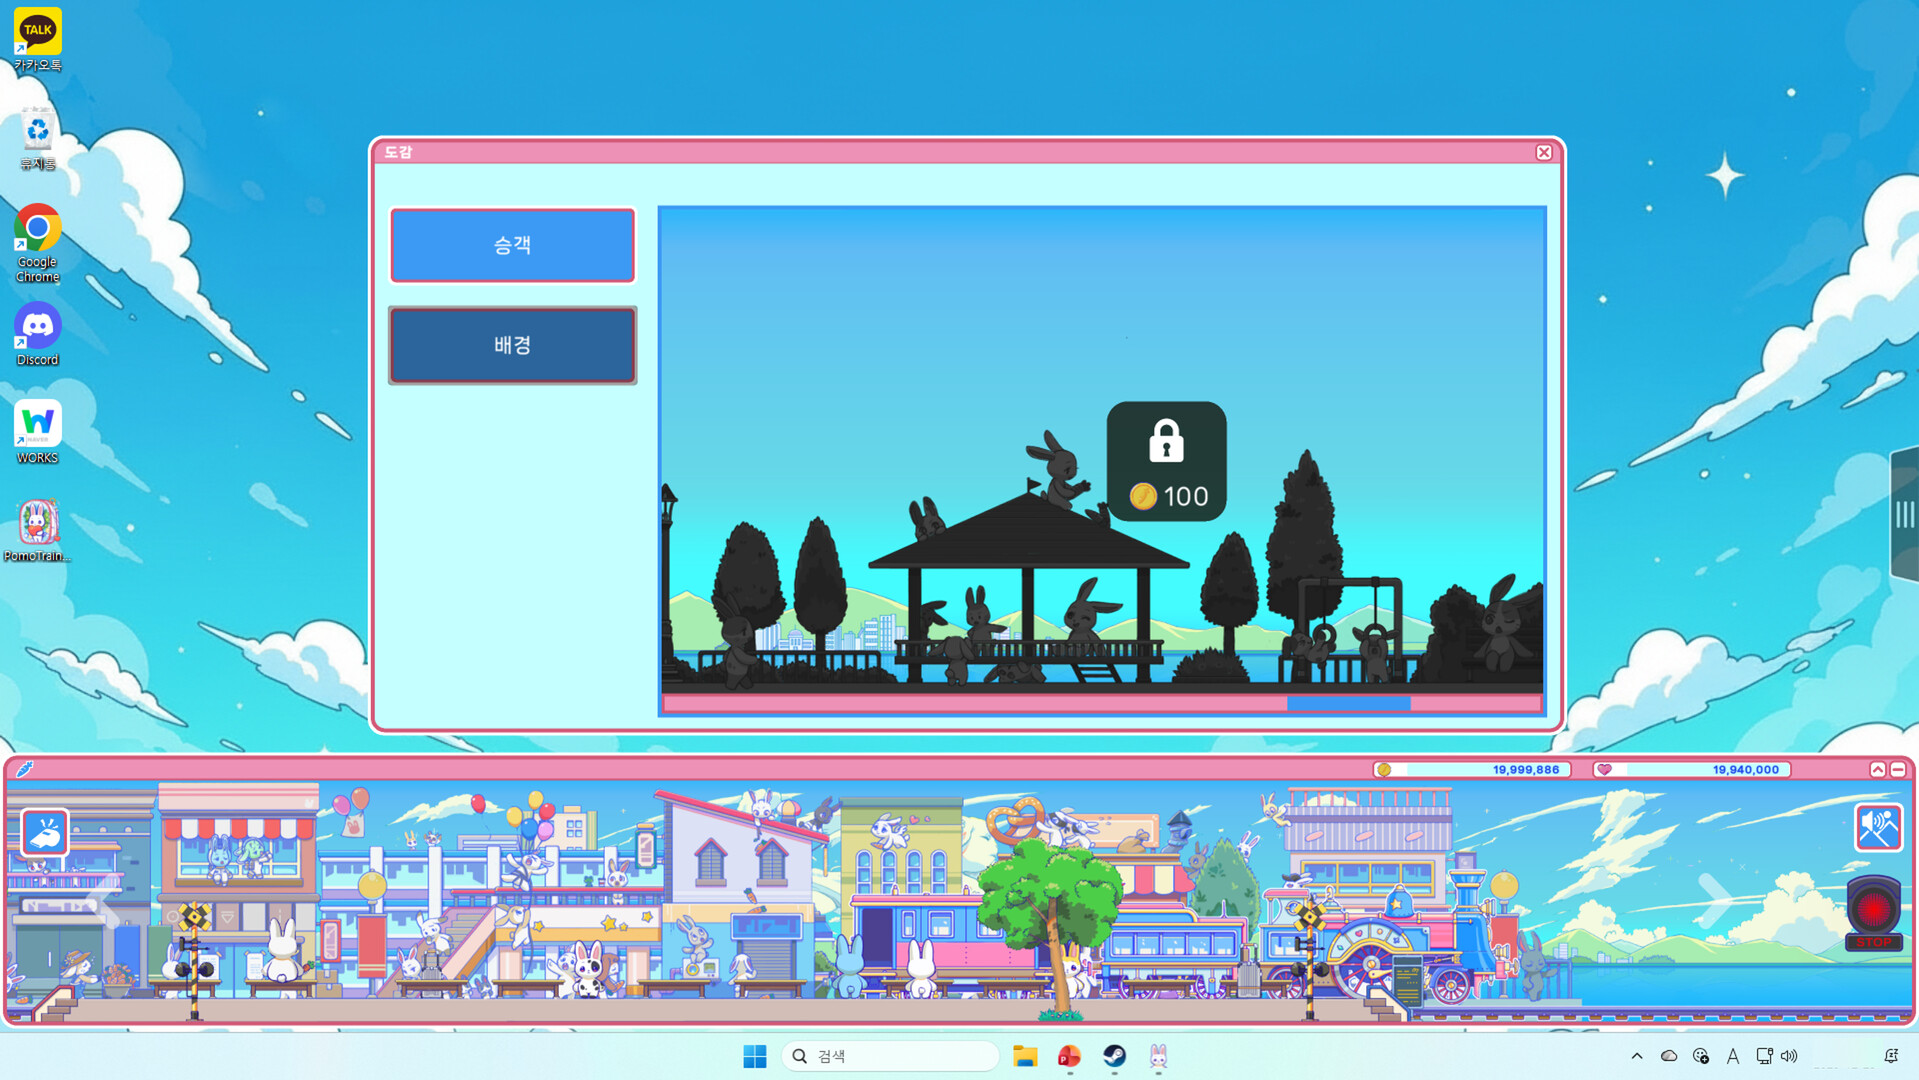Switch to the 배경 tab

coord(512,345)
